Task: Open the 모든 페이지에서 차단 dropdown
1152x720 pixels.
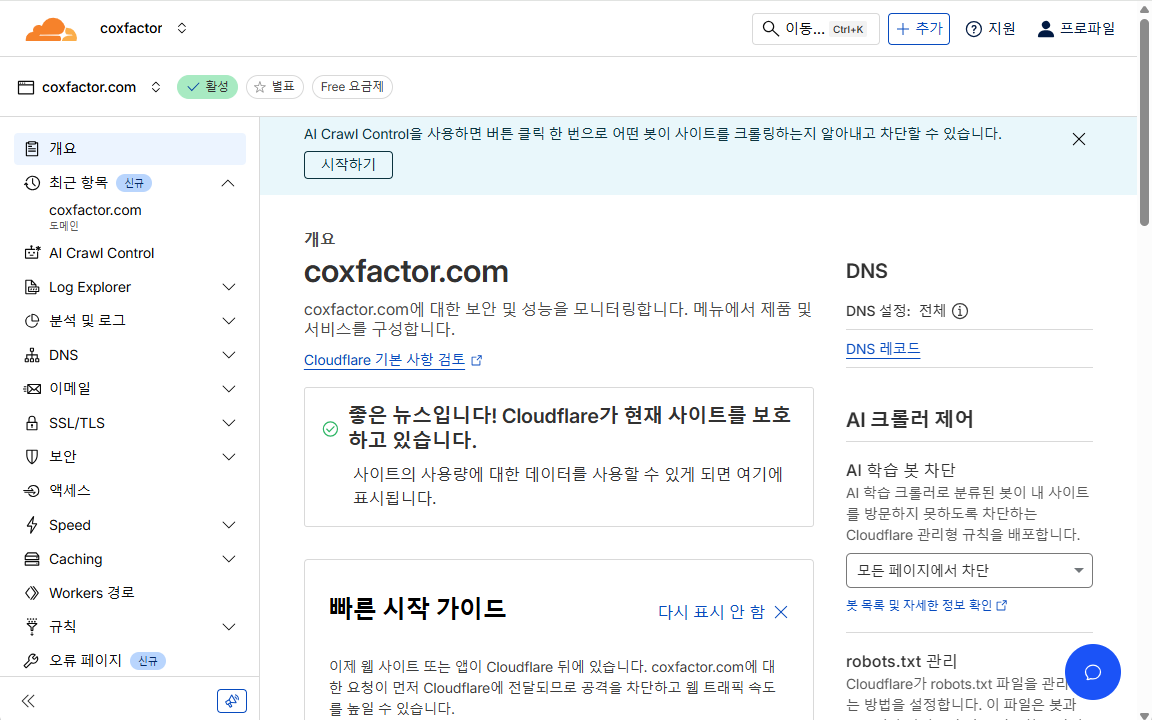Action: [969, 570]
